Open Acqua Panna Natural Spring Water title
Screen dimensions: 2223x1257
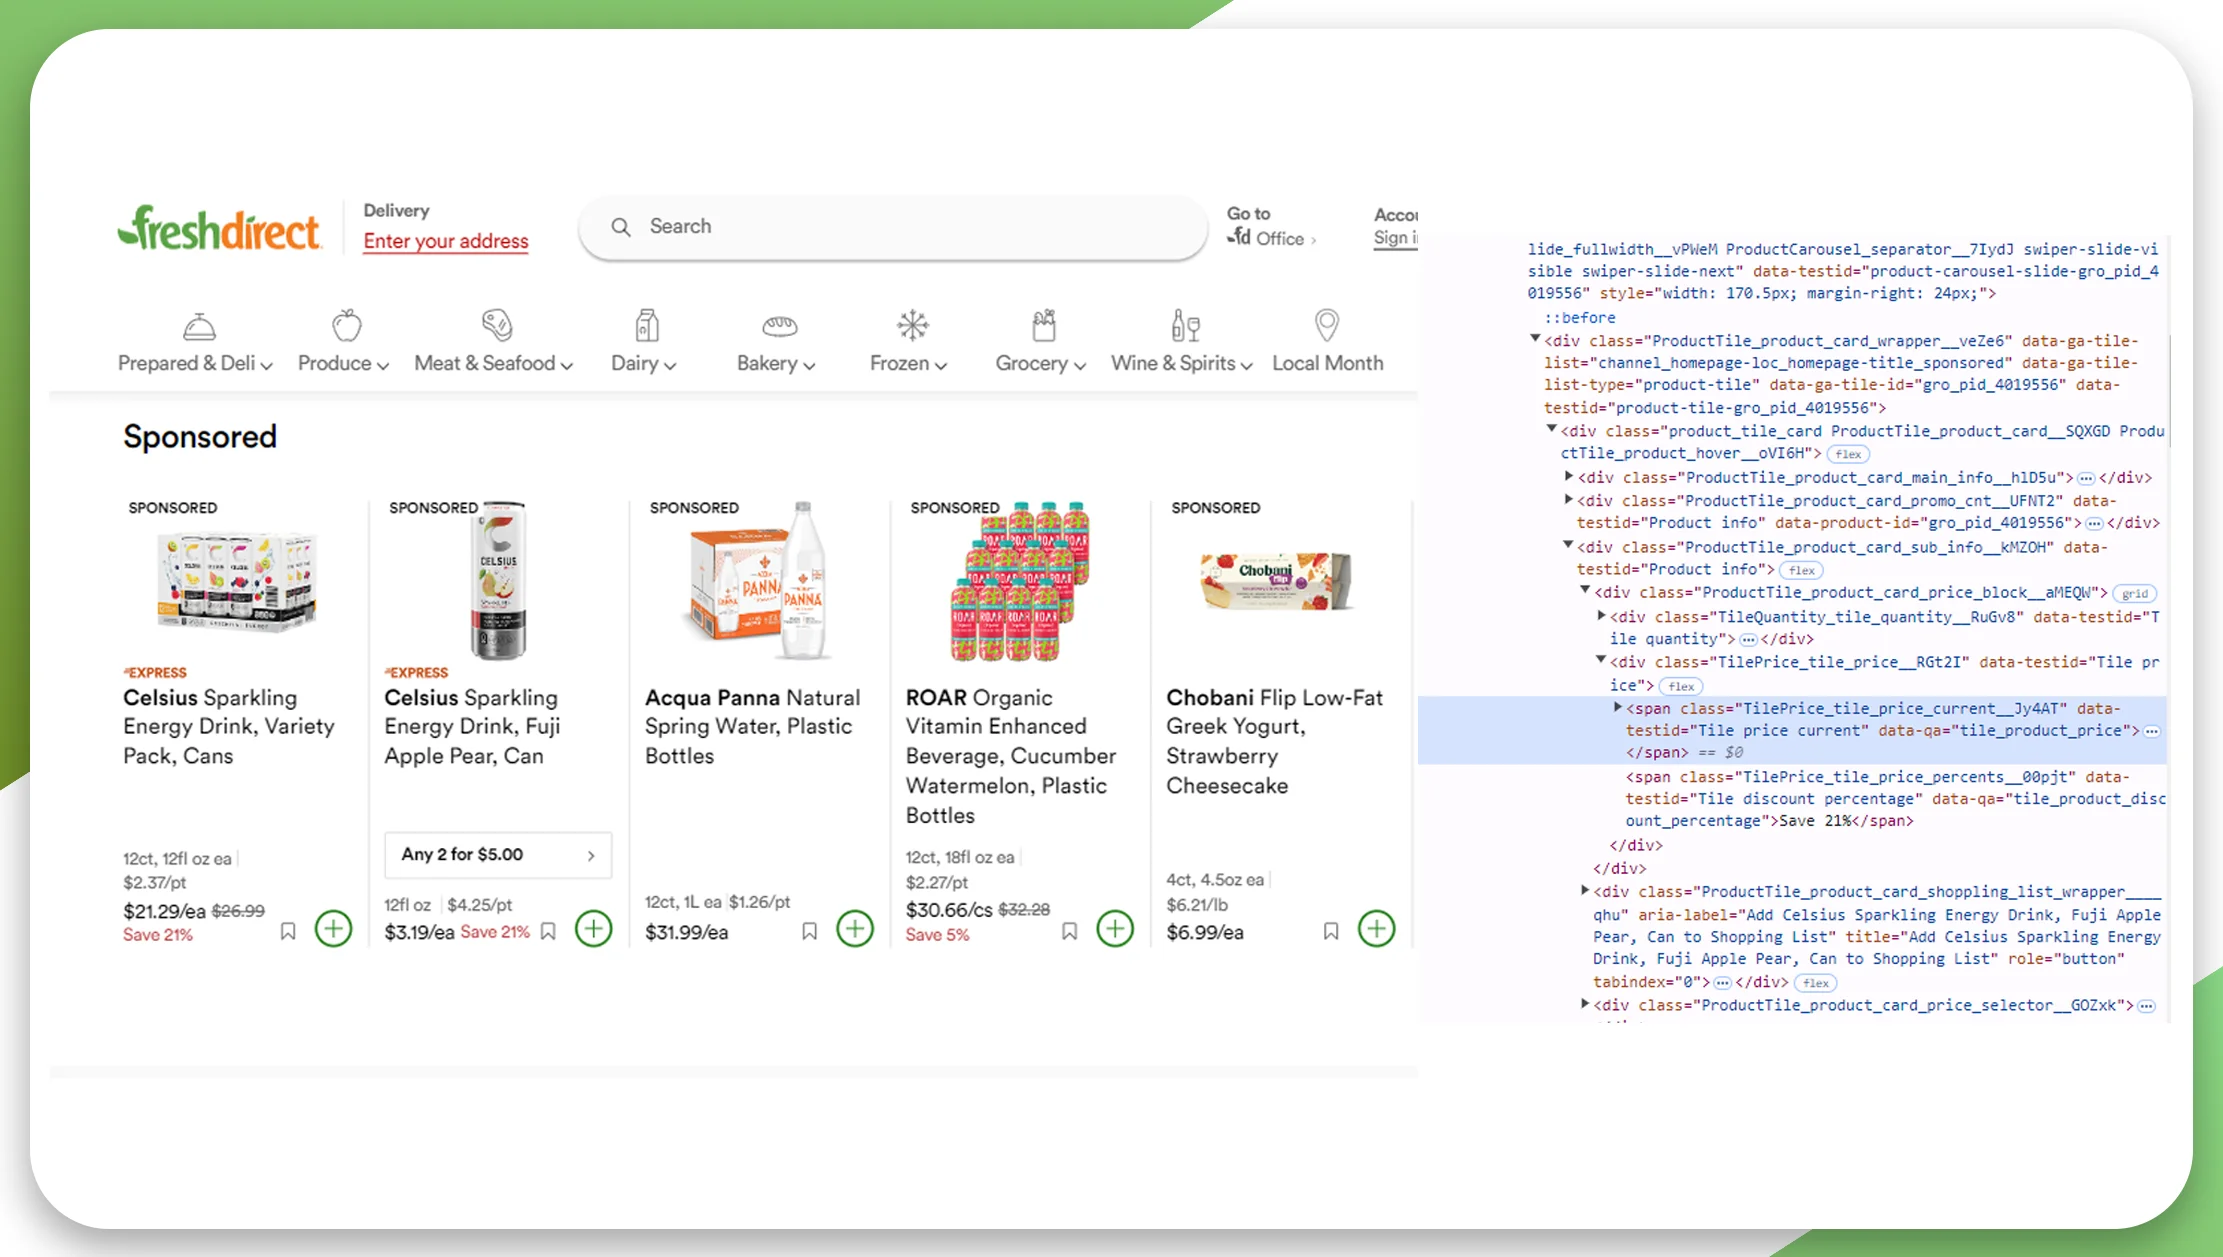753,727
